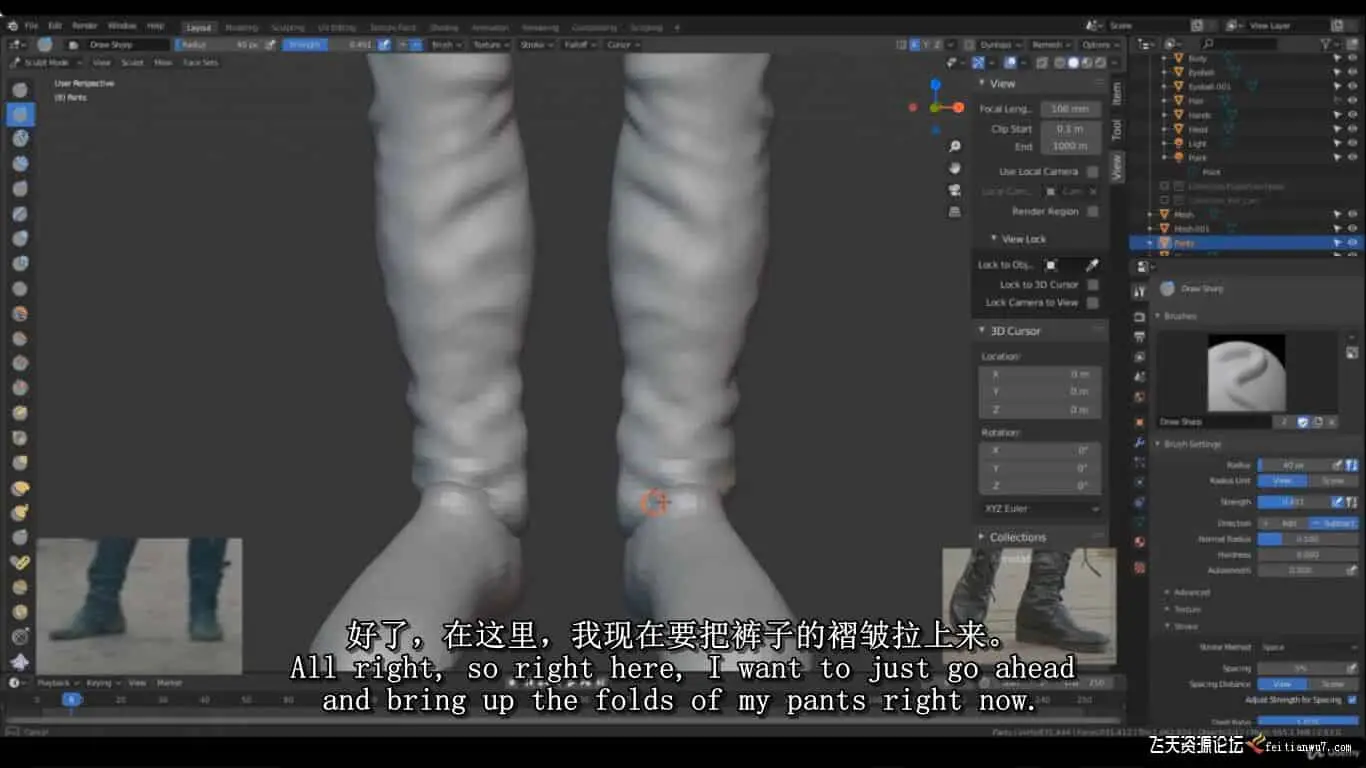Select the Clay Strips brush tool
The height and width of the screenshot is (768, 1366).
pos(20,164)
